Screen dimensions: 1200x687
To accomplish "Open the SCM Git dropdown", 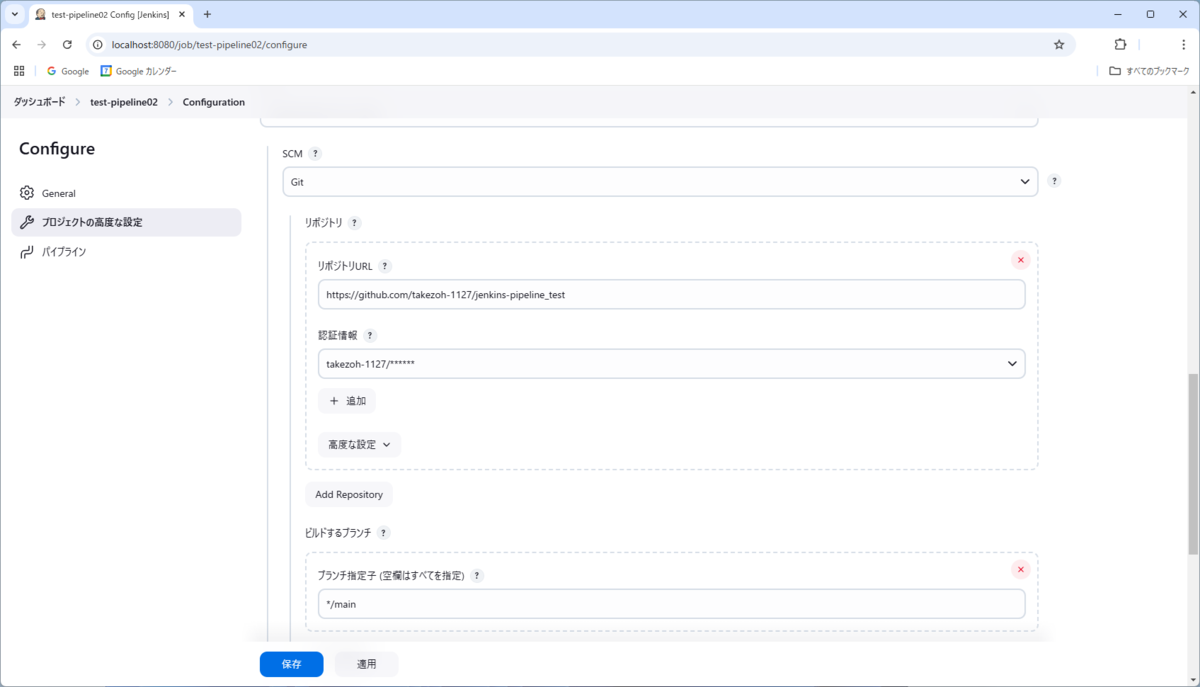I will click(660, 182).
